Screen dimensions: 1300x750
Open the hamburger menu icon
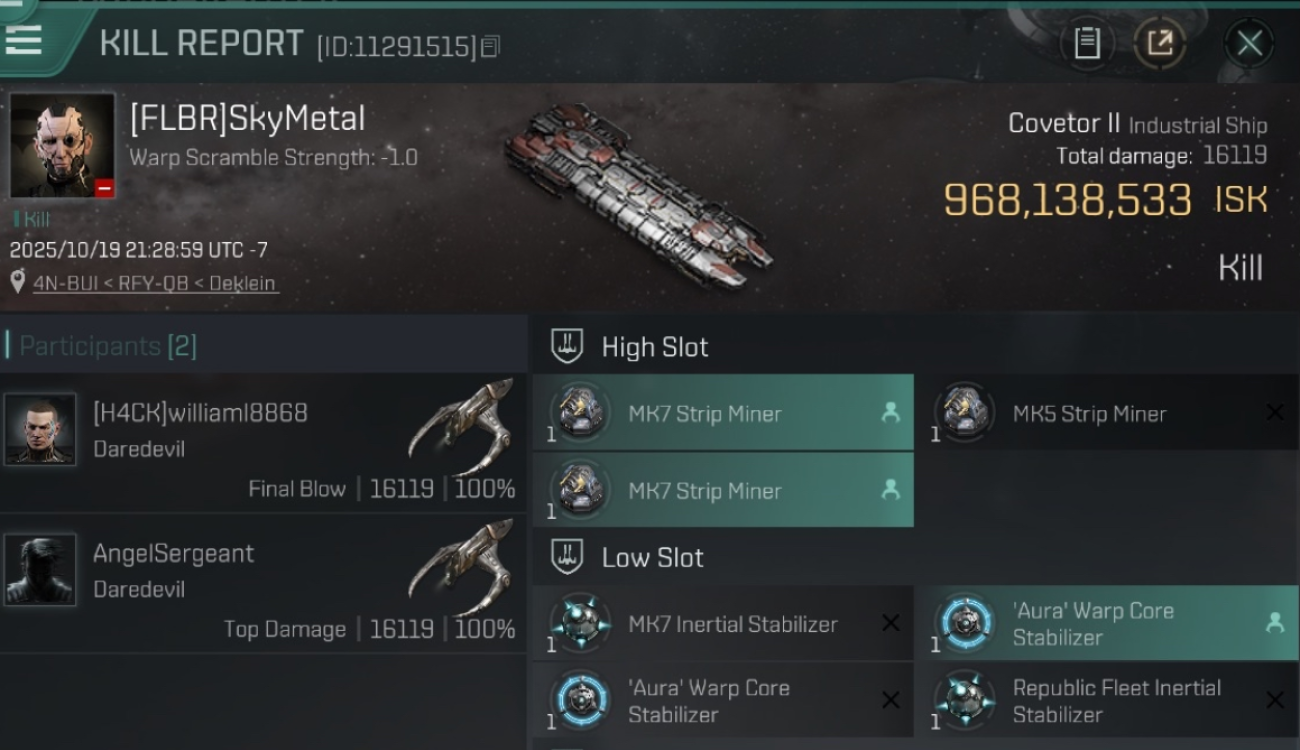23,38
